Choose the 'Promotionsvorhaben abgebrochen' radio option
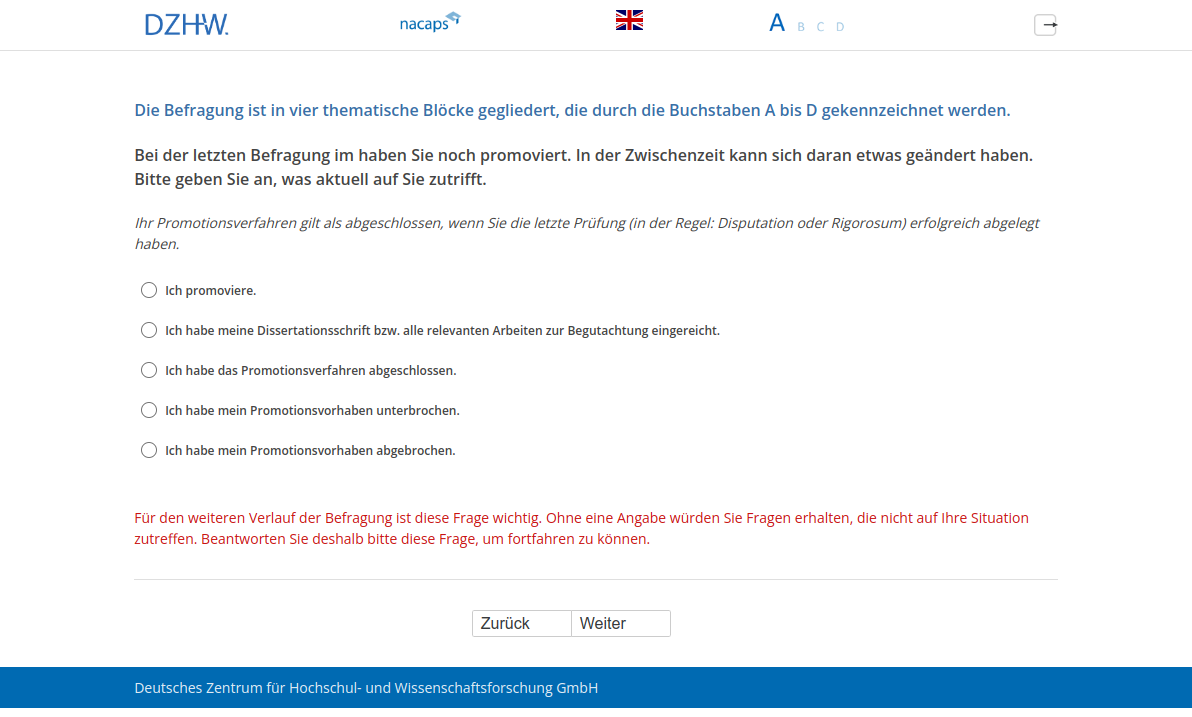 pos(149,450)
